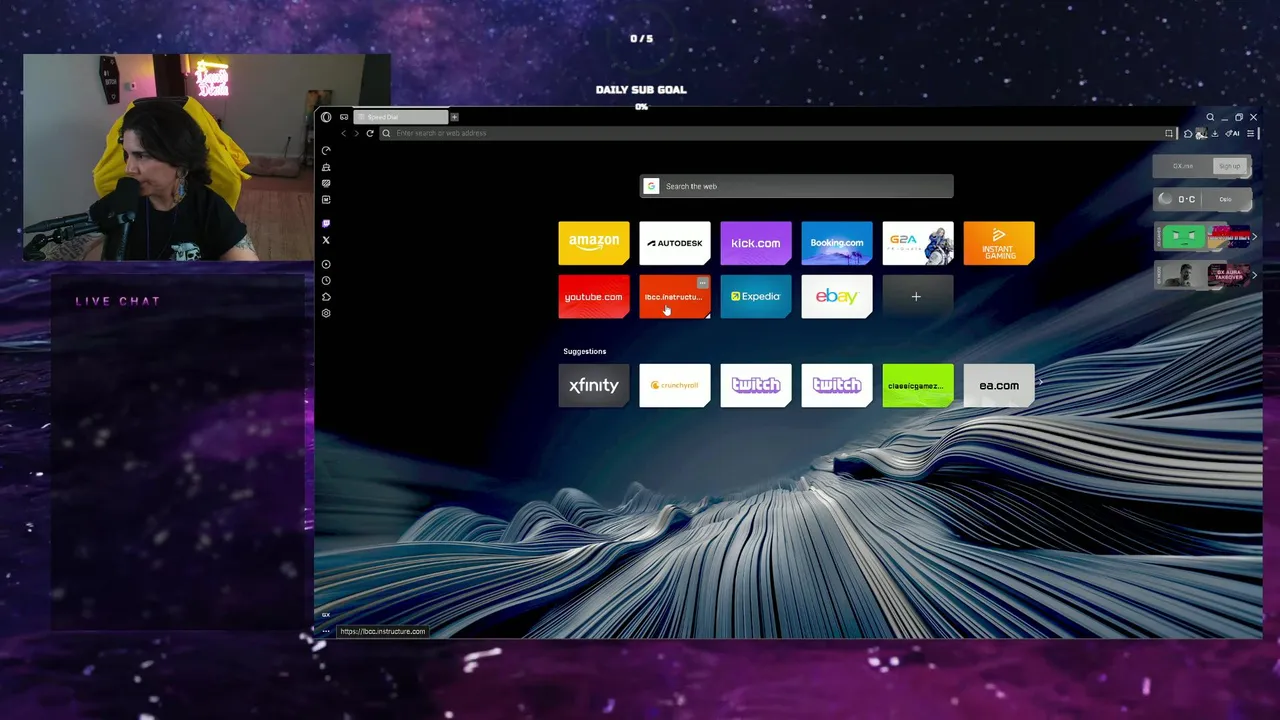Open GX Control speedometer icon in sidebar
Screen dimensions: 1280x720
coord(326,151)
